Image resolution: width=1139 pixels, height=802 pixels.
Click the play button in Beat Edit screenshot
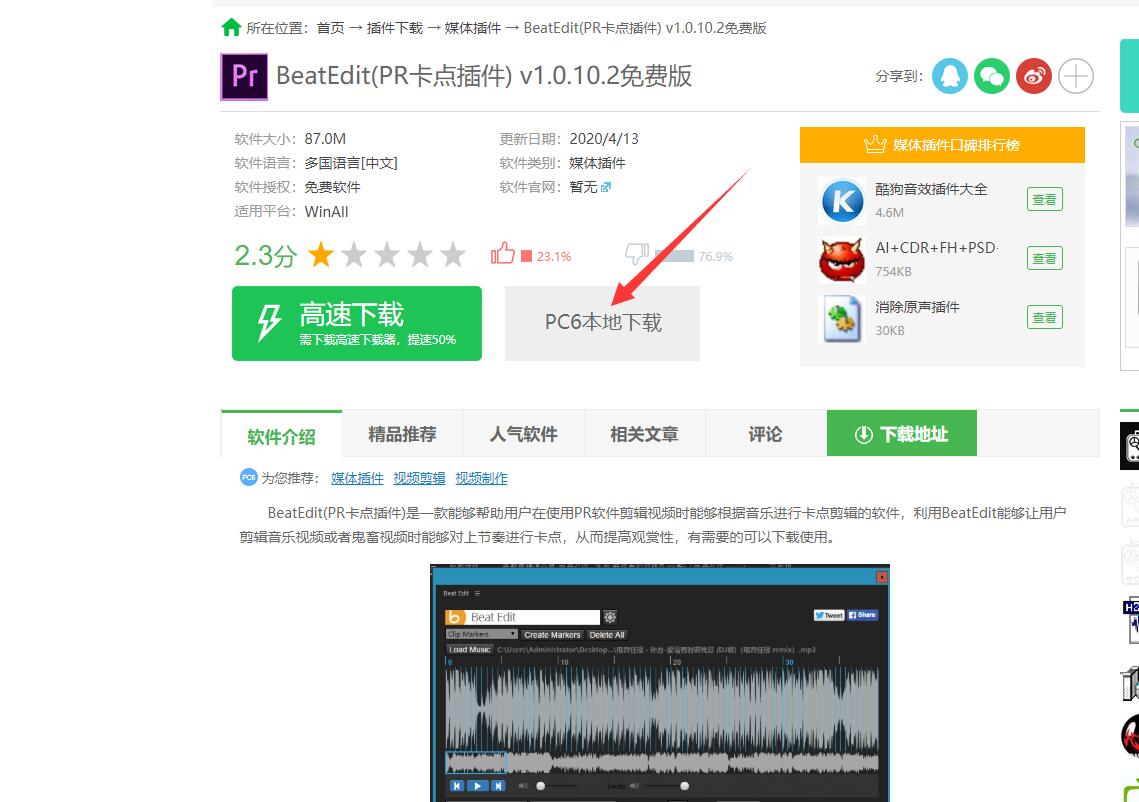[477, 785]
